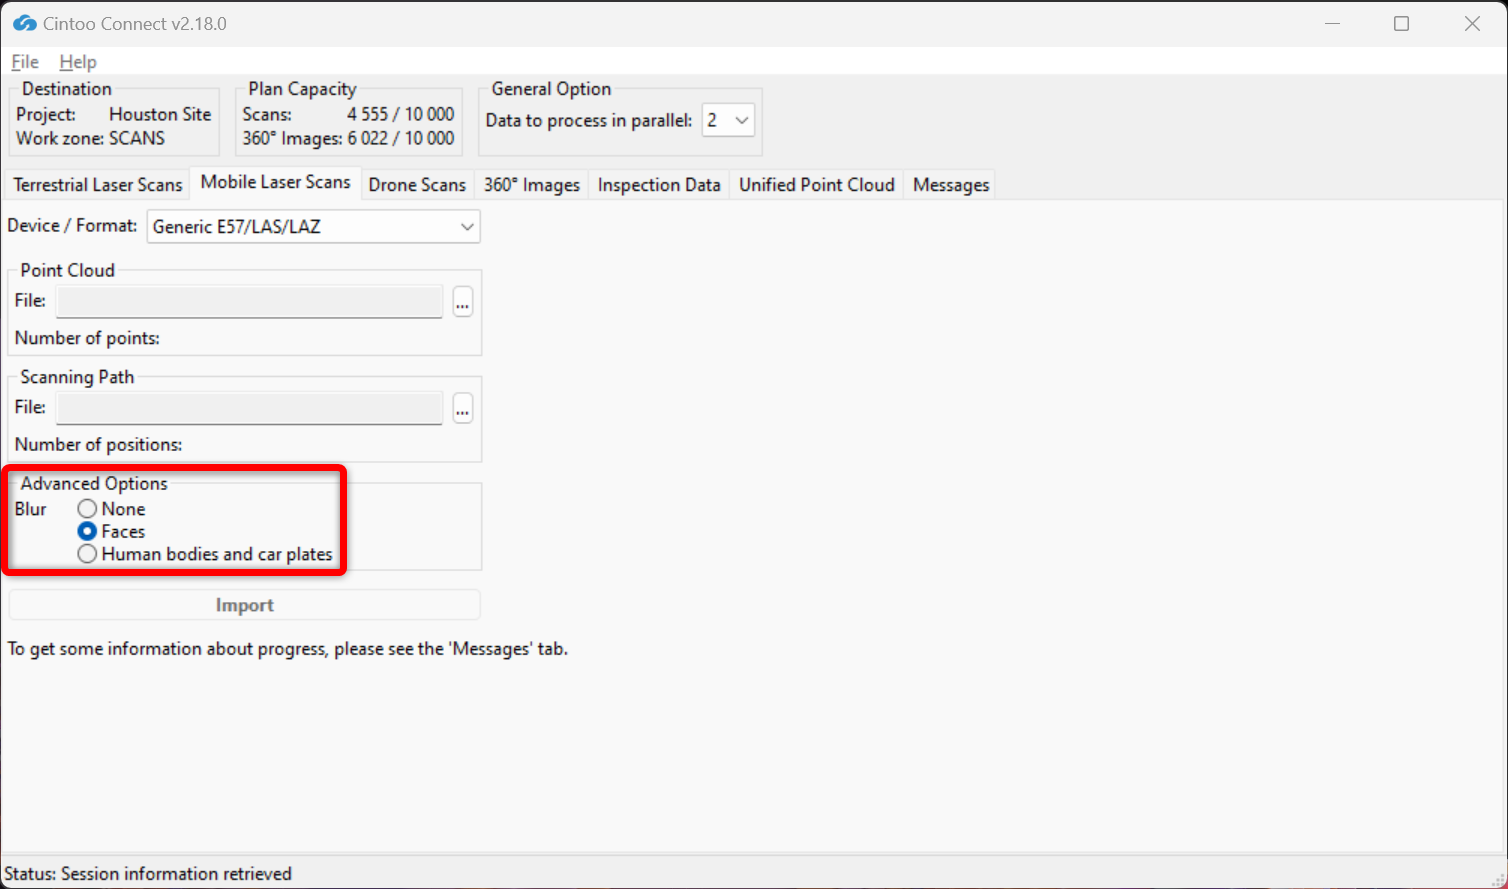Image resolution: width=1508 pixels, height=889 pixels.
Task: Switch to the Inspection Data tab
Action: [659, 185]
